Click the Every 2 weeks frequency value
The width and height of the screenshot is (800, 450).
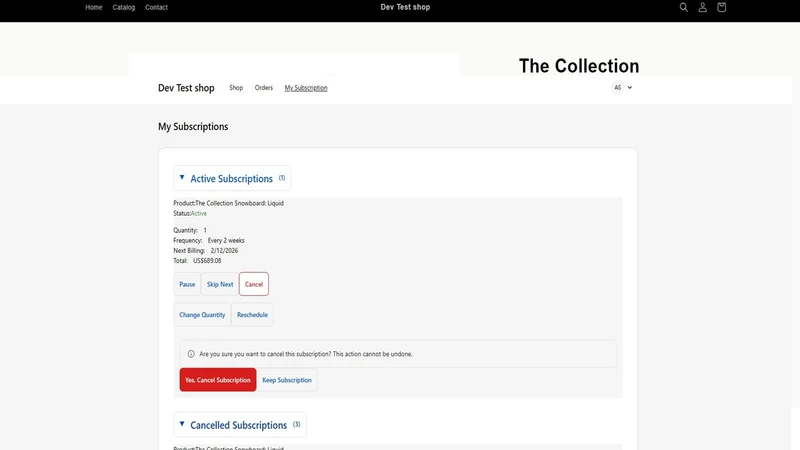click(x=226, y=240)
